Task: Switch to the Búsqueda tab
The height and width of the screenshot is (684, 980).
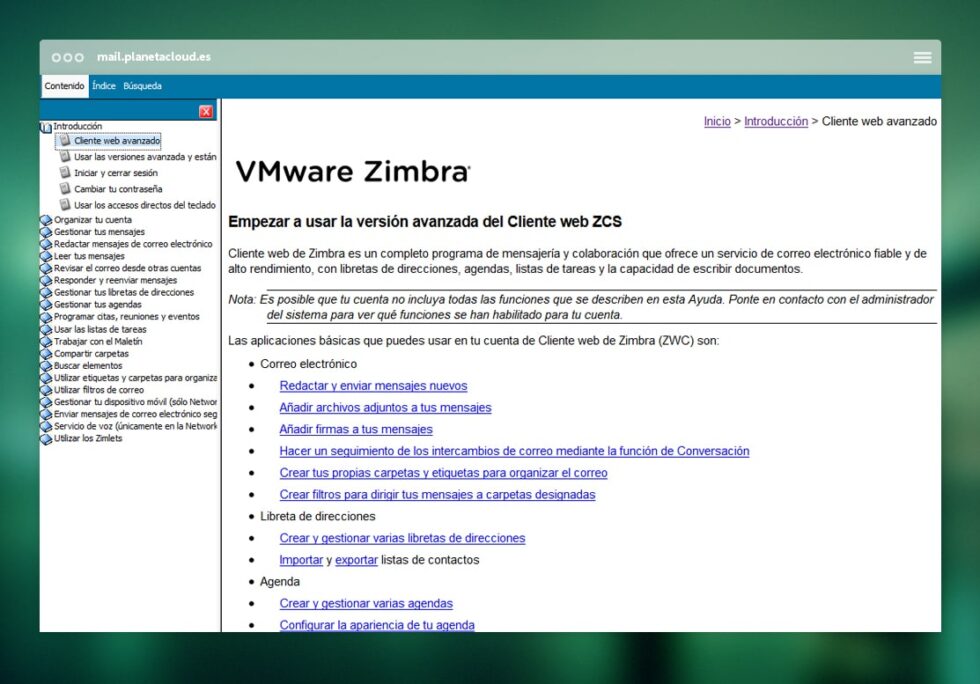Action: [141, 86]
